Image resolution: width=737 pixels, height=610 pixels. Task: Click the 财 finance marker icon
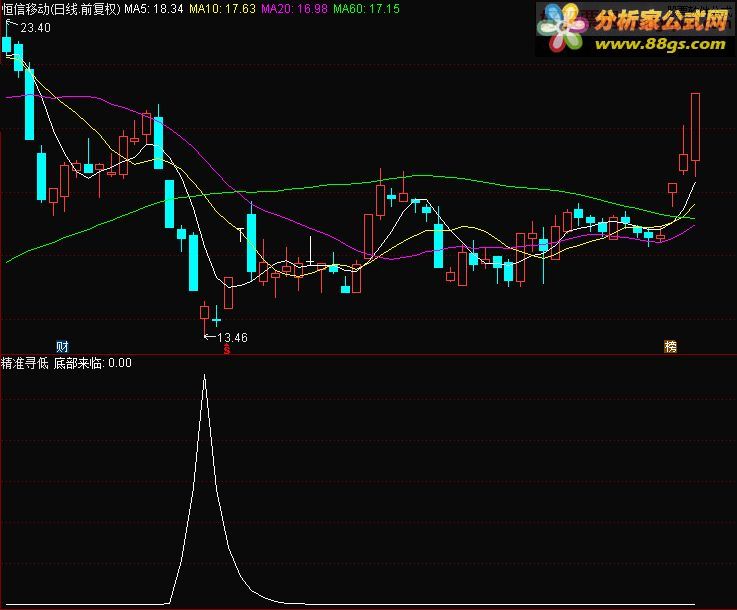click(63, 347)
